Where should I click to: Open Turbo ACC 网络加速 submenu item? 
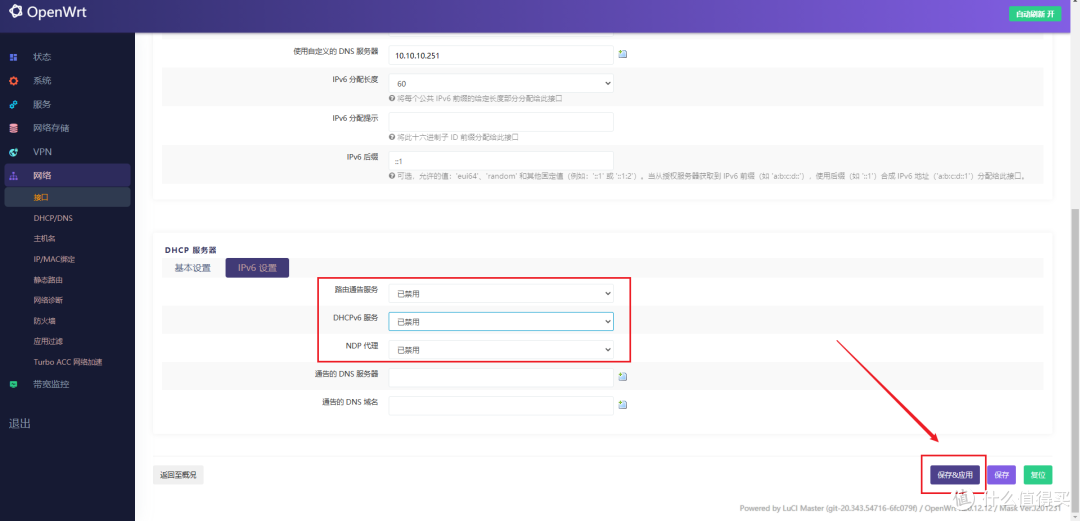point(67,362)
